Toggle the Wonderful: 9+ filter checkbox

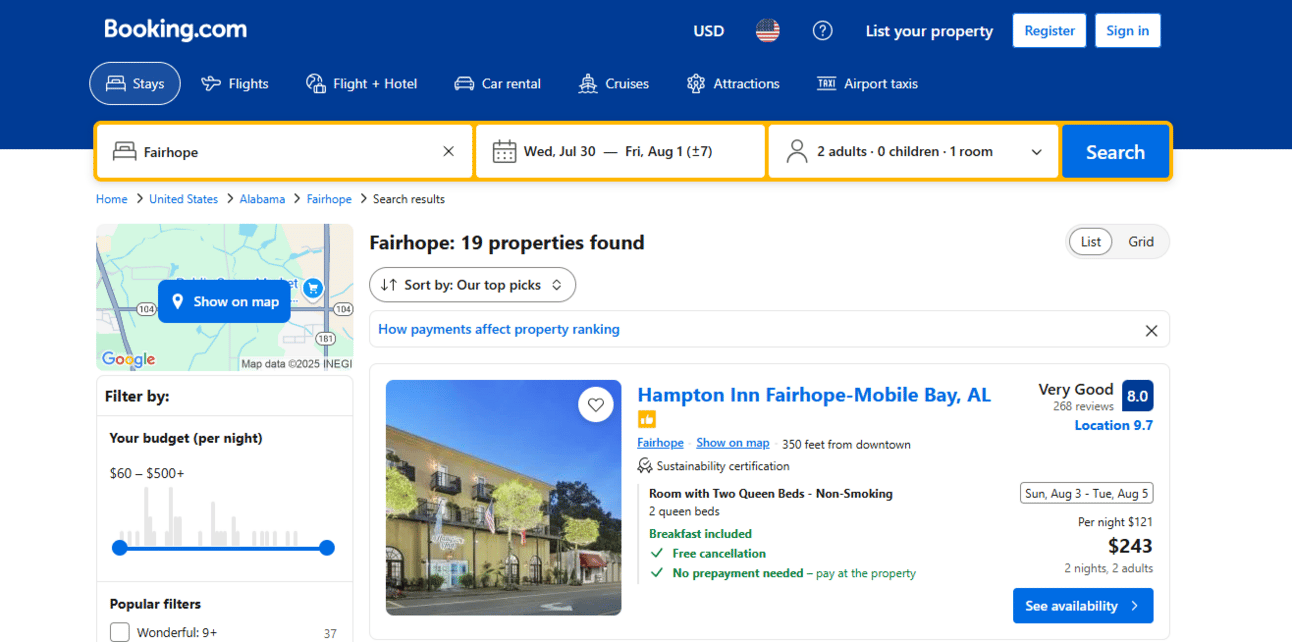(120, 632)
